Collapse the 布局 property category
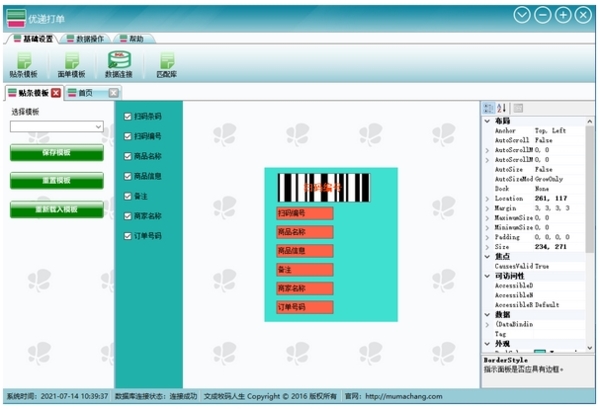 [x=487, y=121]
